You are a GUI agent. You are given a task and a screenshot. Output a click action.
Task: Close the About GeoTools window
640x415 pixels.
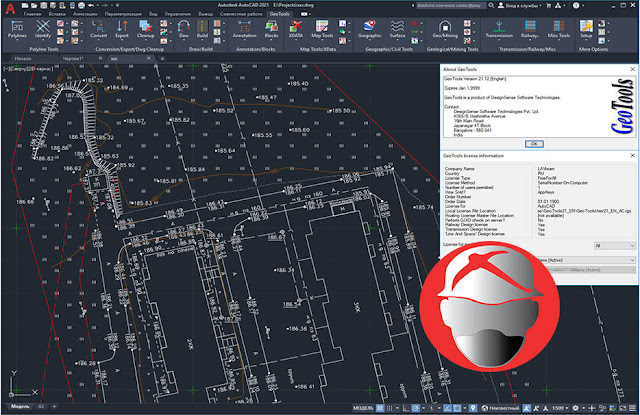(632, 69)
